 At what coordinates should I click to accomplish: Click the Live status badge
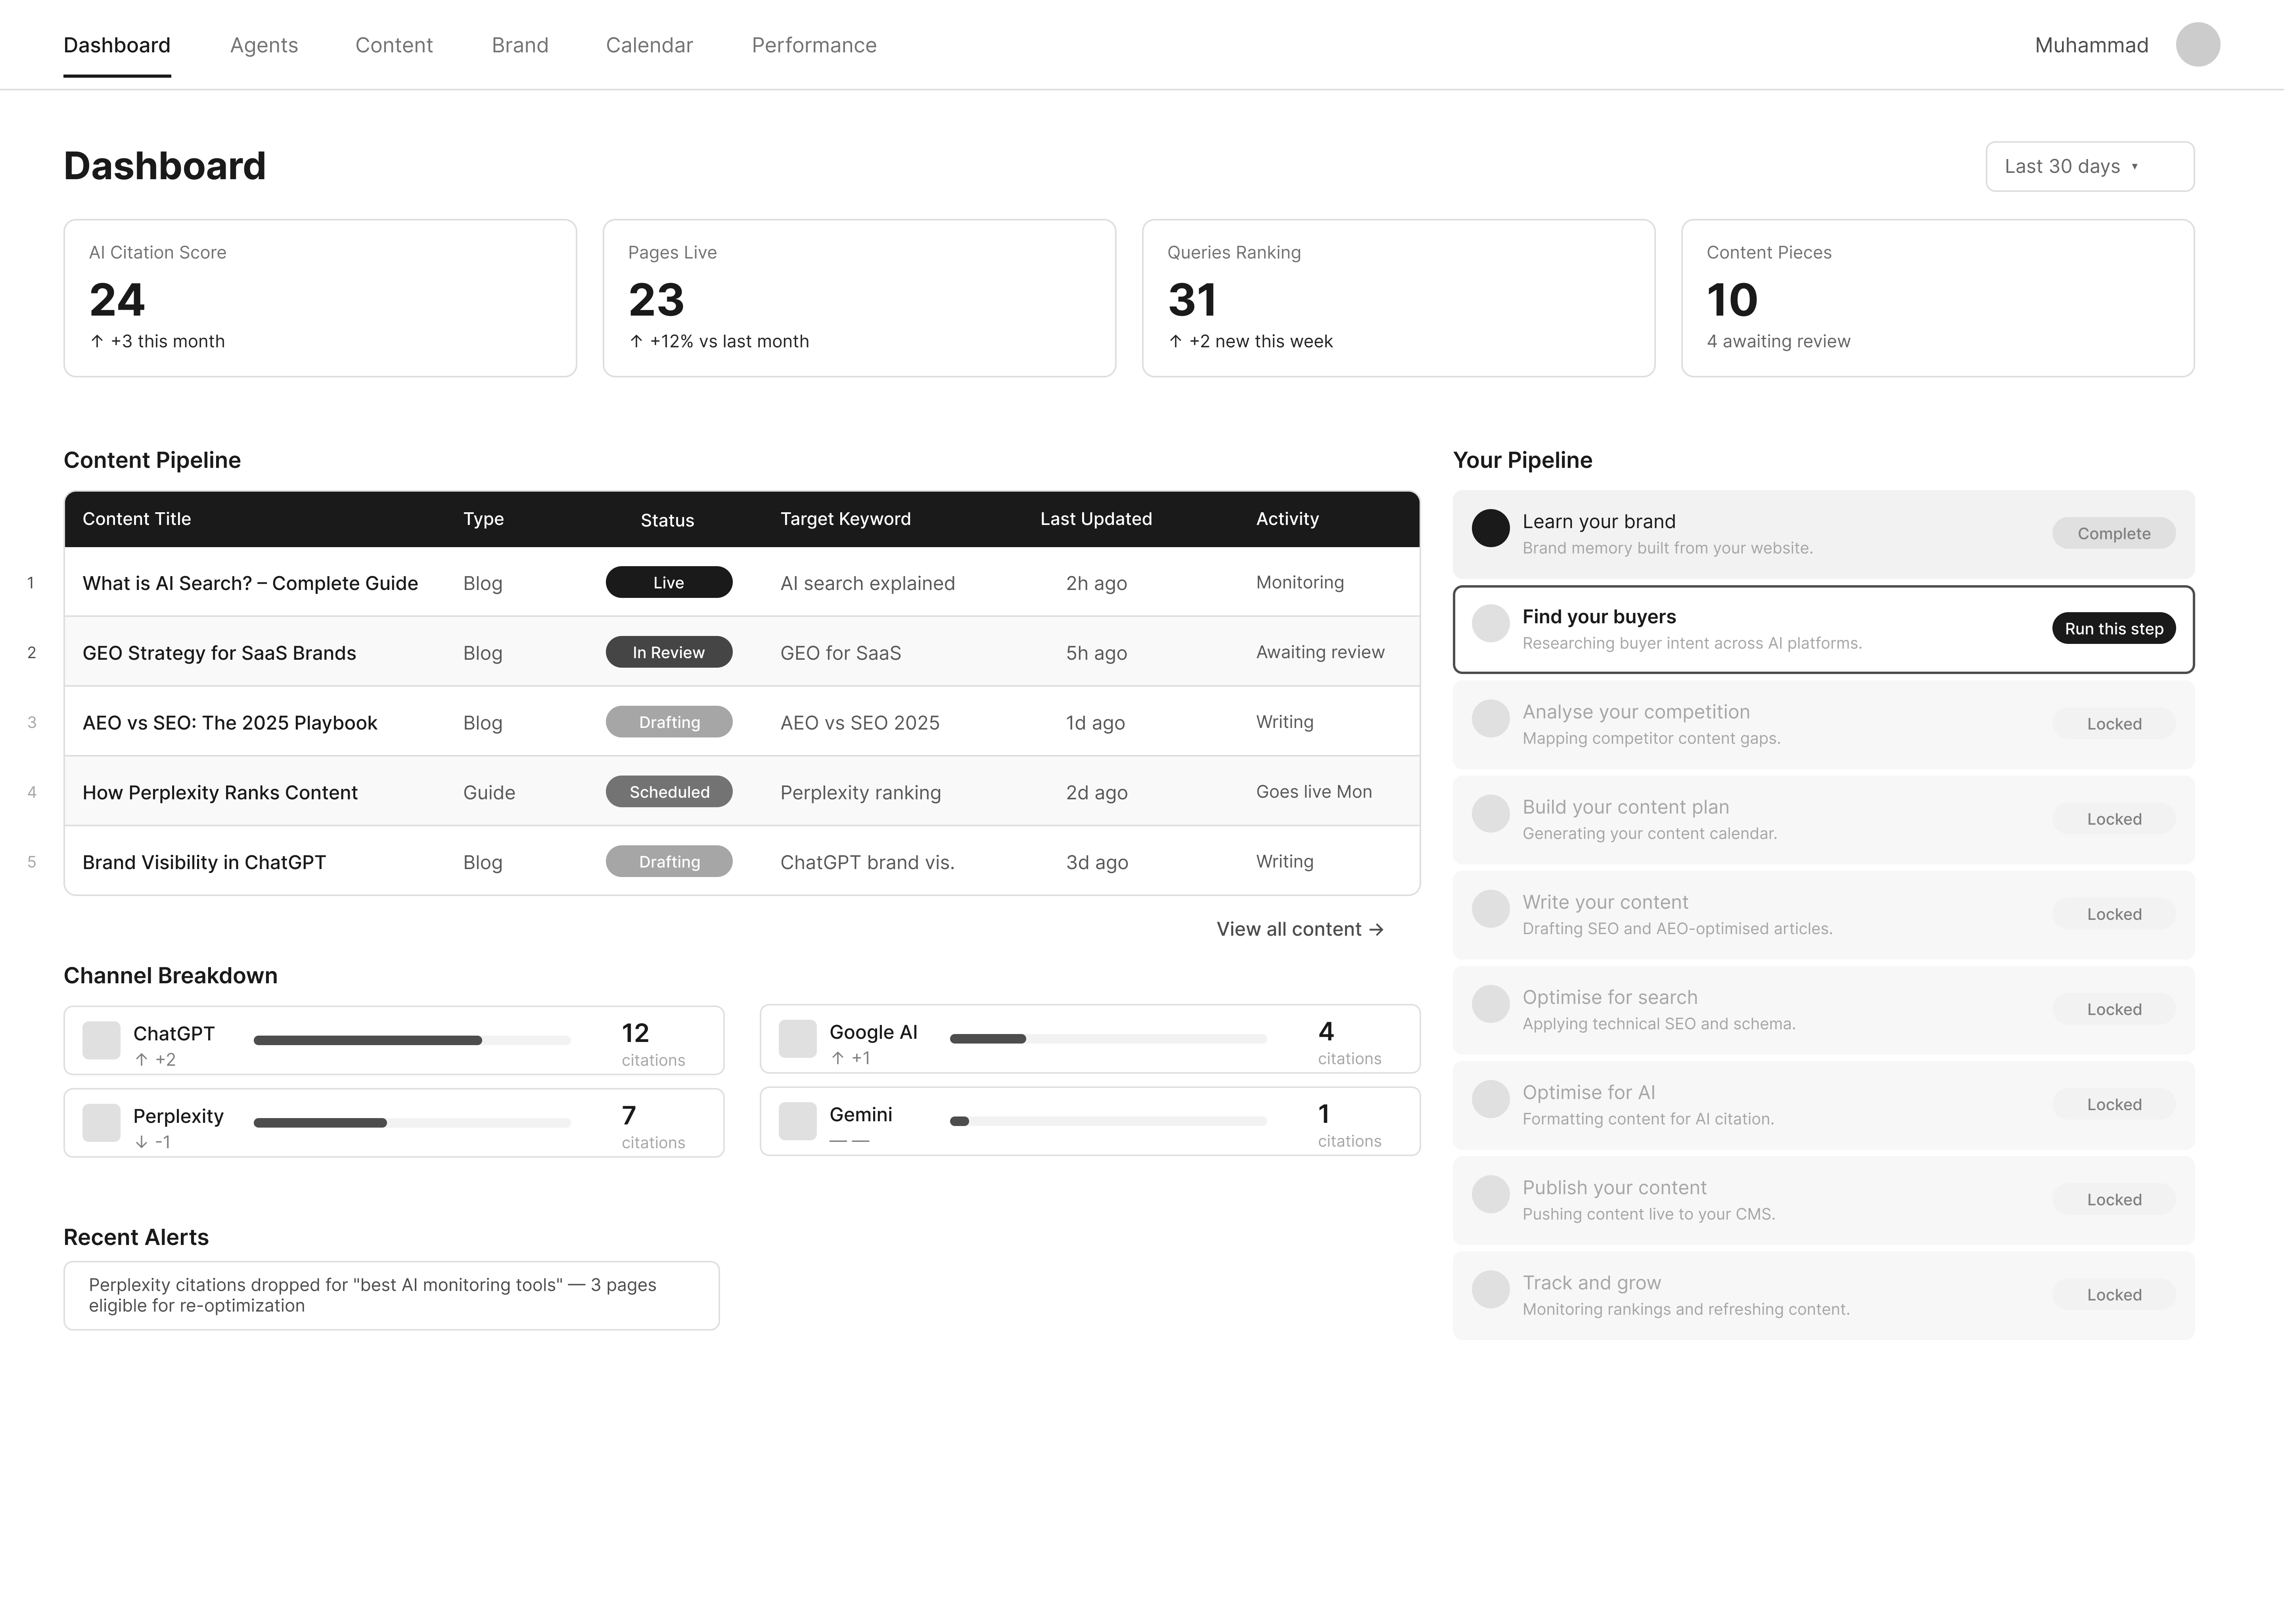pos(668,582)
